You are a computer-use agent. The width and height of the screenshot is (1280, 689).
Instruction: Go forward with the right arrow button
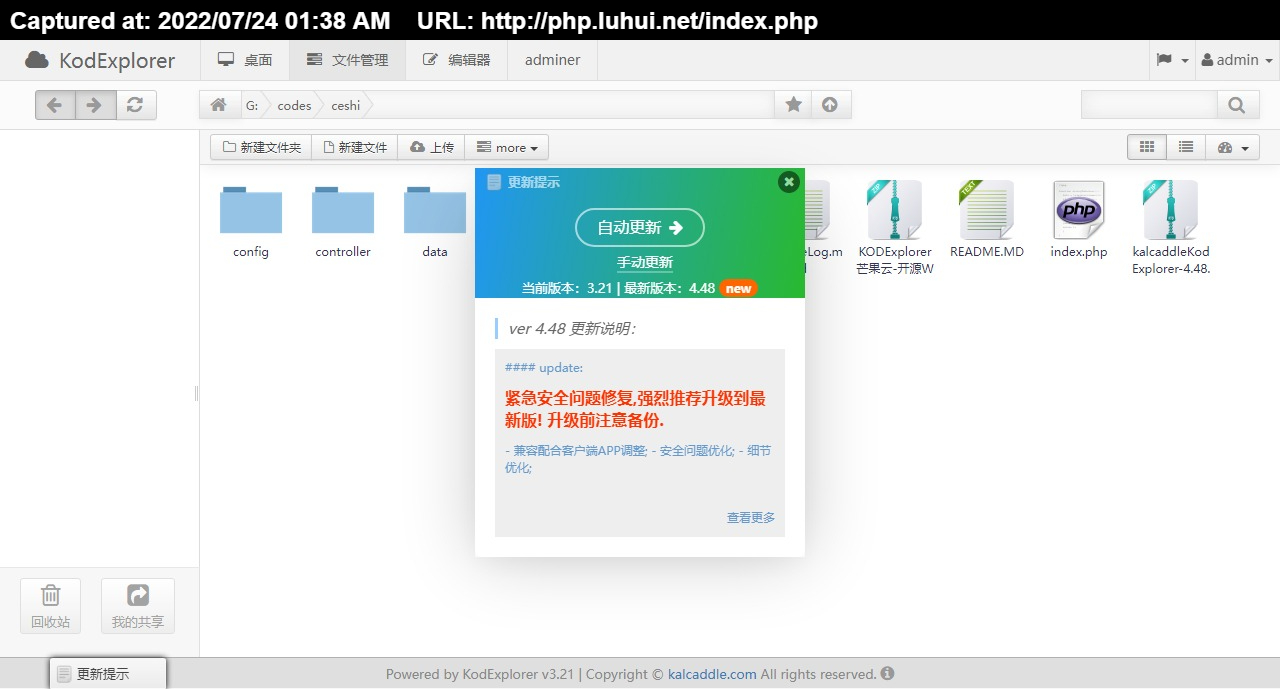click(x=95, y=105)
